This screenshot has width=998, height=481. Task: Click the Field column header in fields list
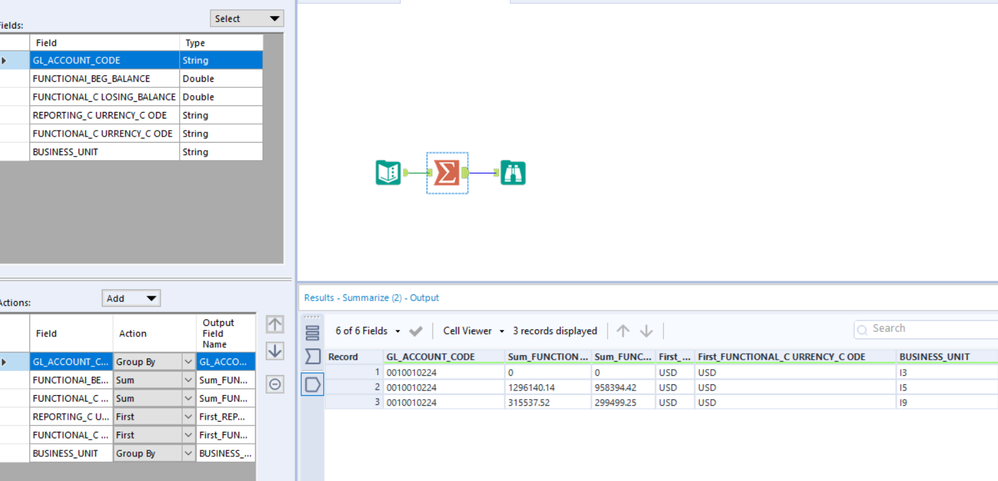104,43
